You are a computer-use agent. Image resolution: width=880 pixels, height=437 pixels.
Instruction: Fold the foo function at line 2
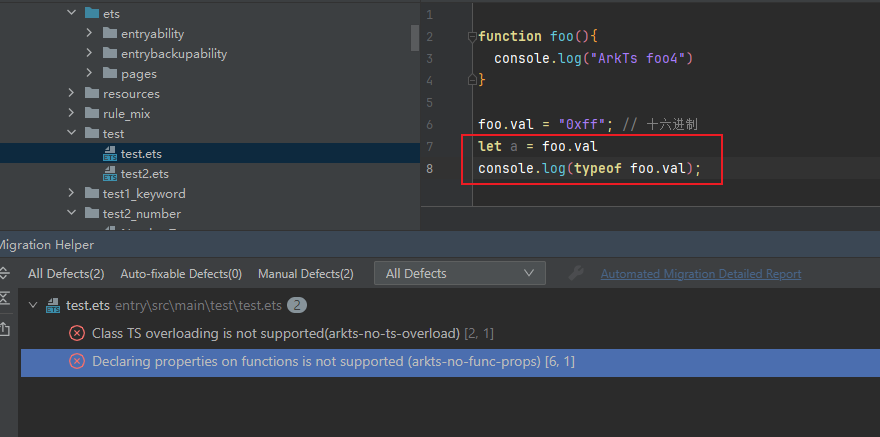tap(472, 37)
